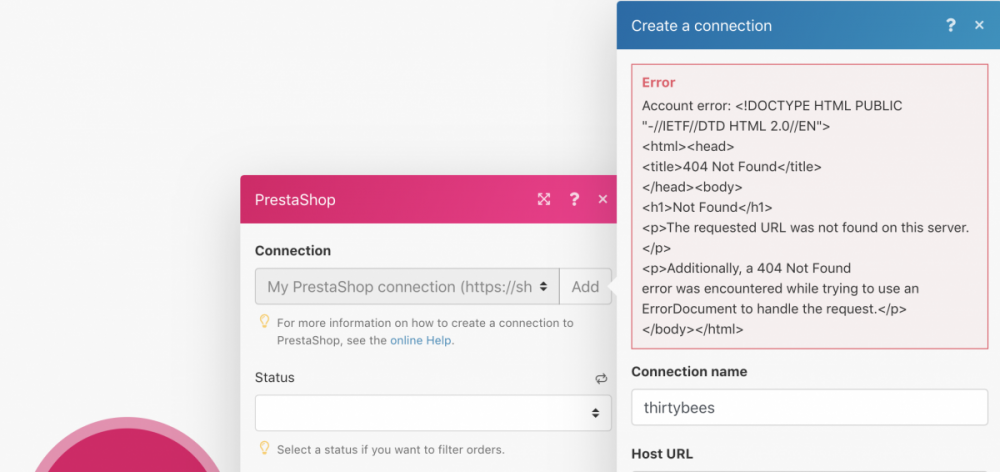Image resolution: width=1000 pixels, height=472 pixels.
Task: Click the red Error heading
Action: pos(658,82)
